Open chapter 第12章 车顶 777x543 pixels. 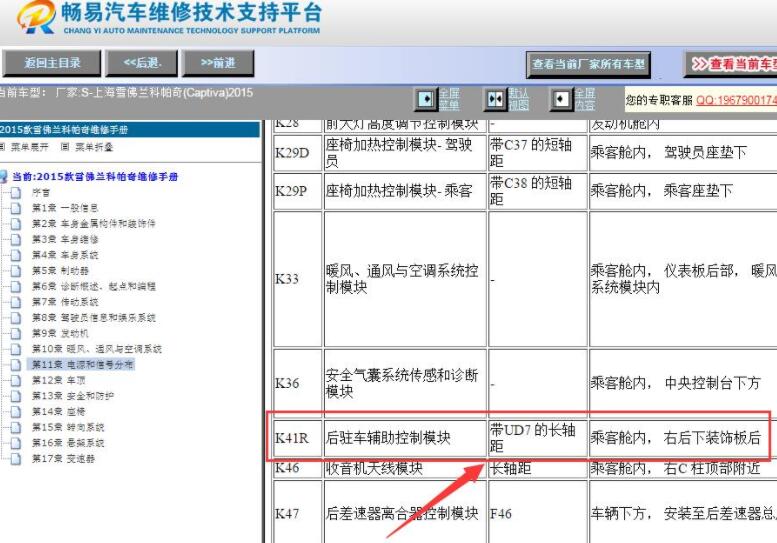(x=58, y=380)
